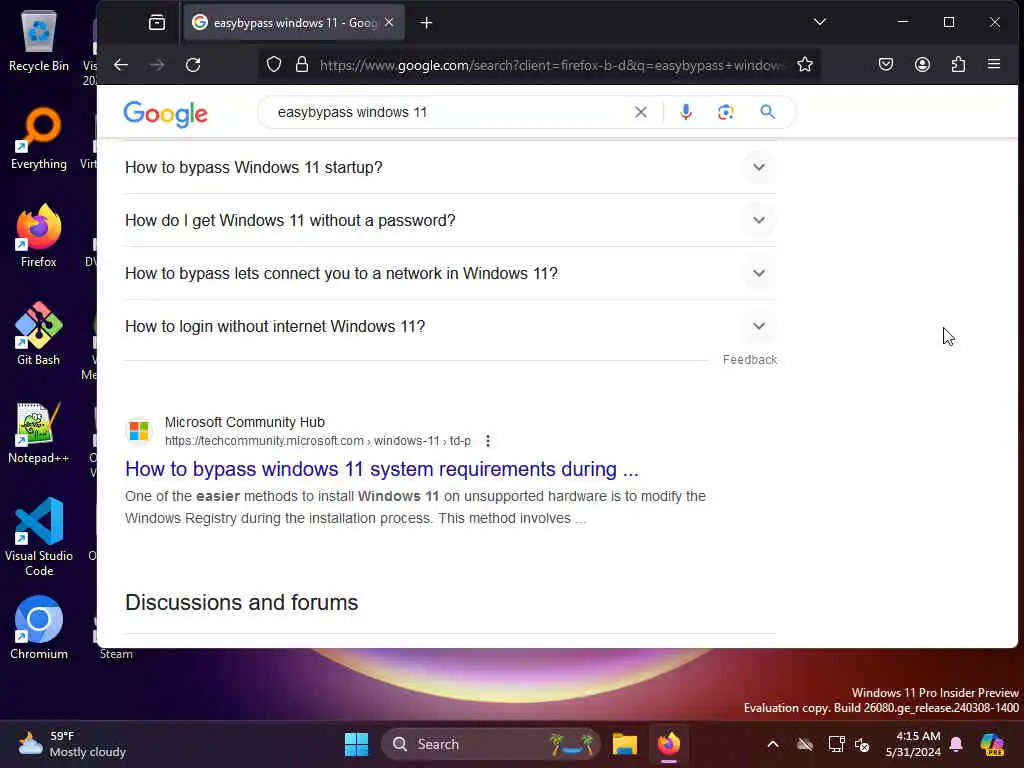Image resolution: width=1024 pixels, height=768 pixels.
Task: Open the Firefox View icon left of tabs
Action: (x=157, y=23)
